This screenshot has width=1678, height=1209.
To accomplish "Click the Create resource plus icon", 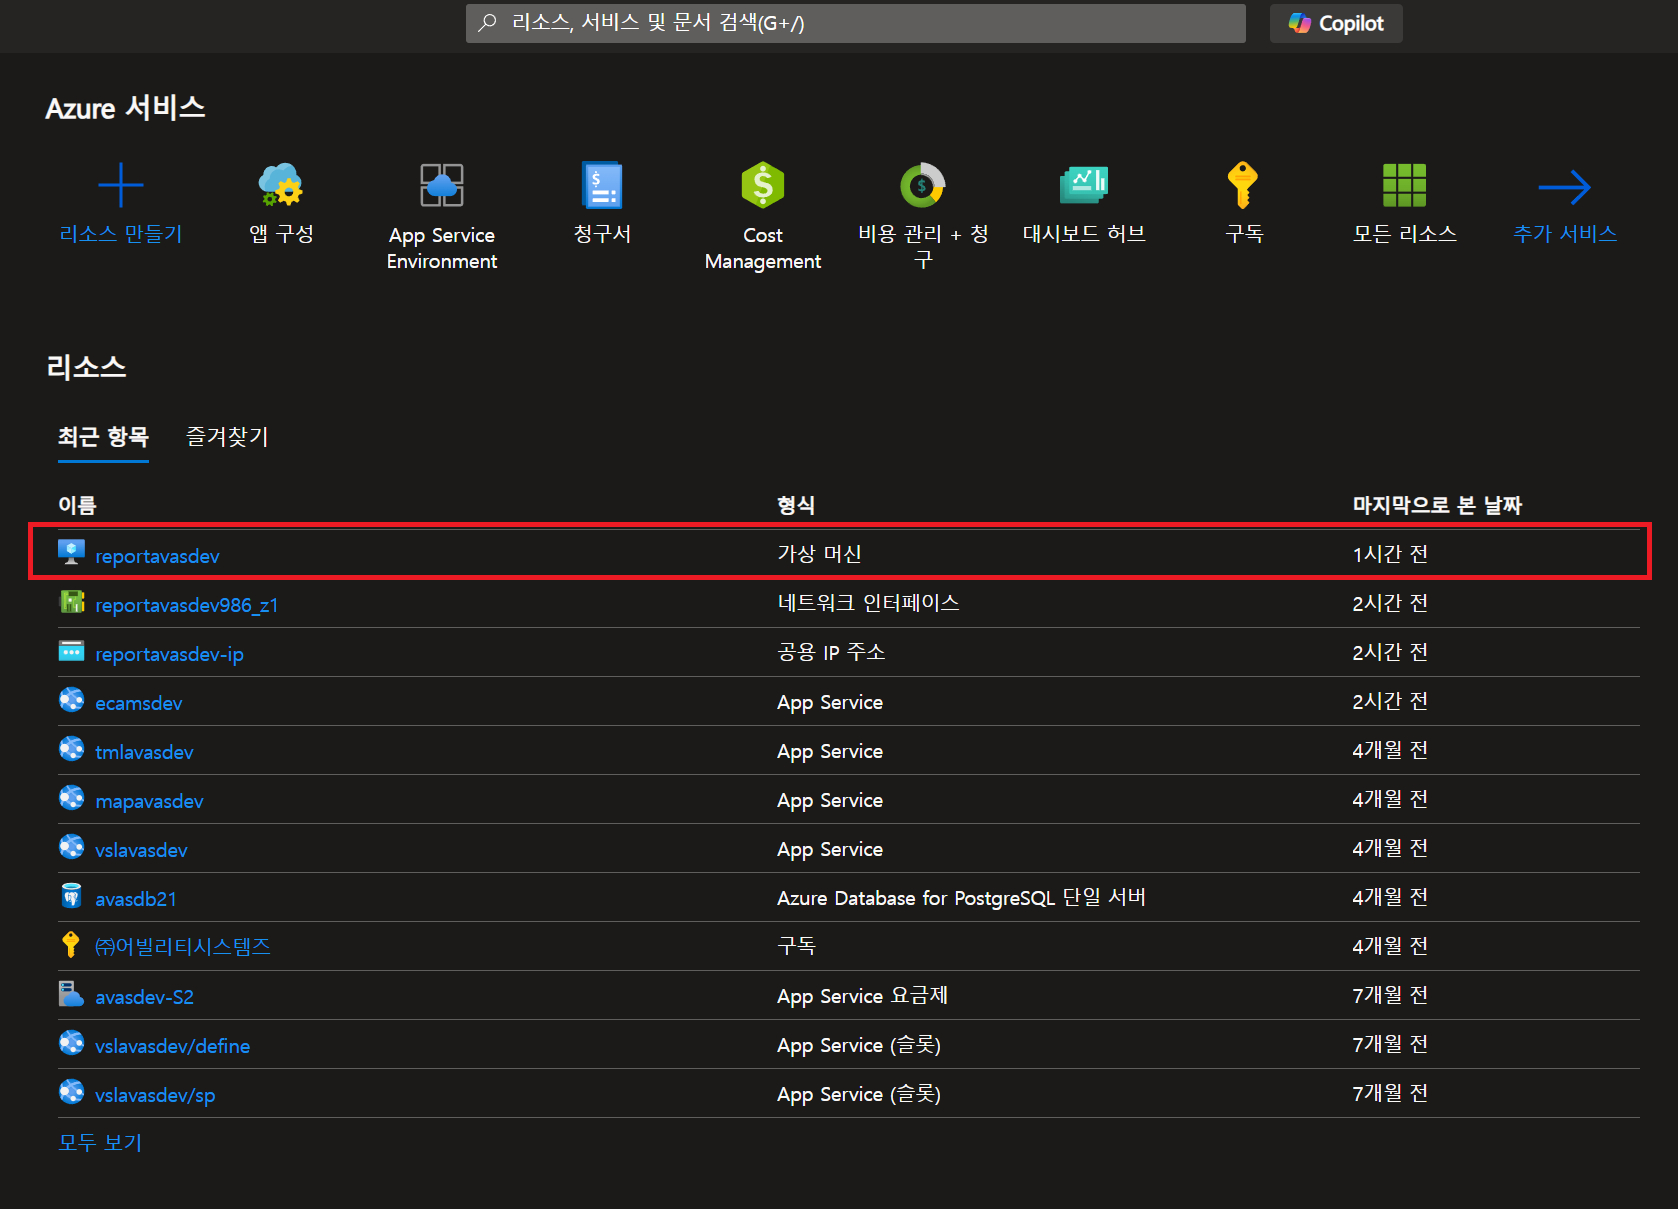I will point(121,185).
